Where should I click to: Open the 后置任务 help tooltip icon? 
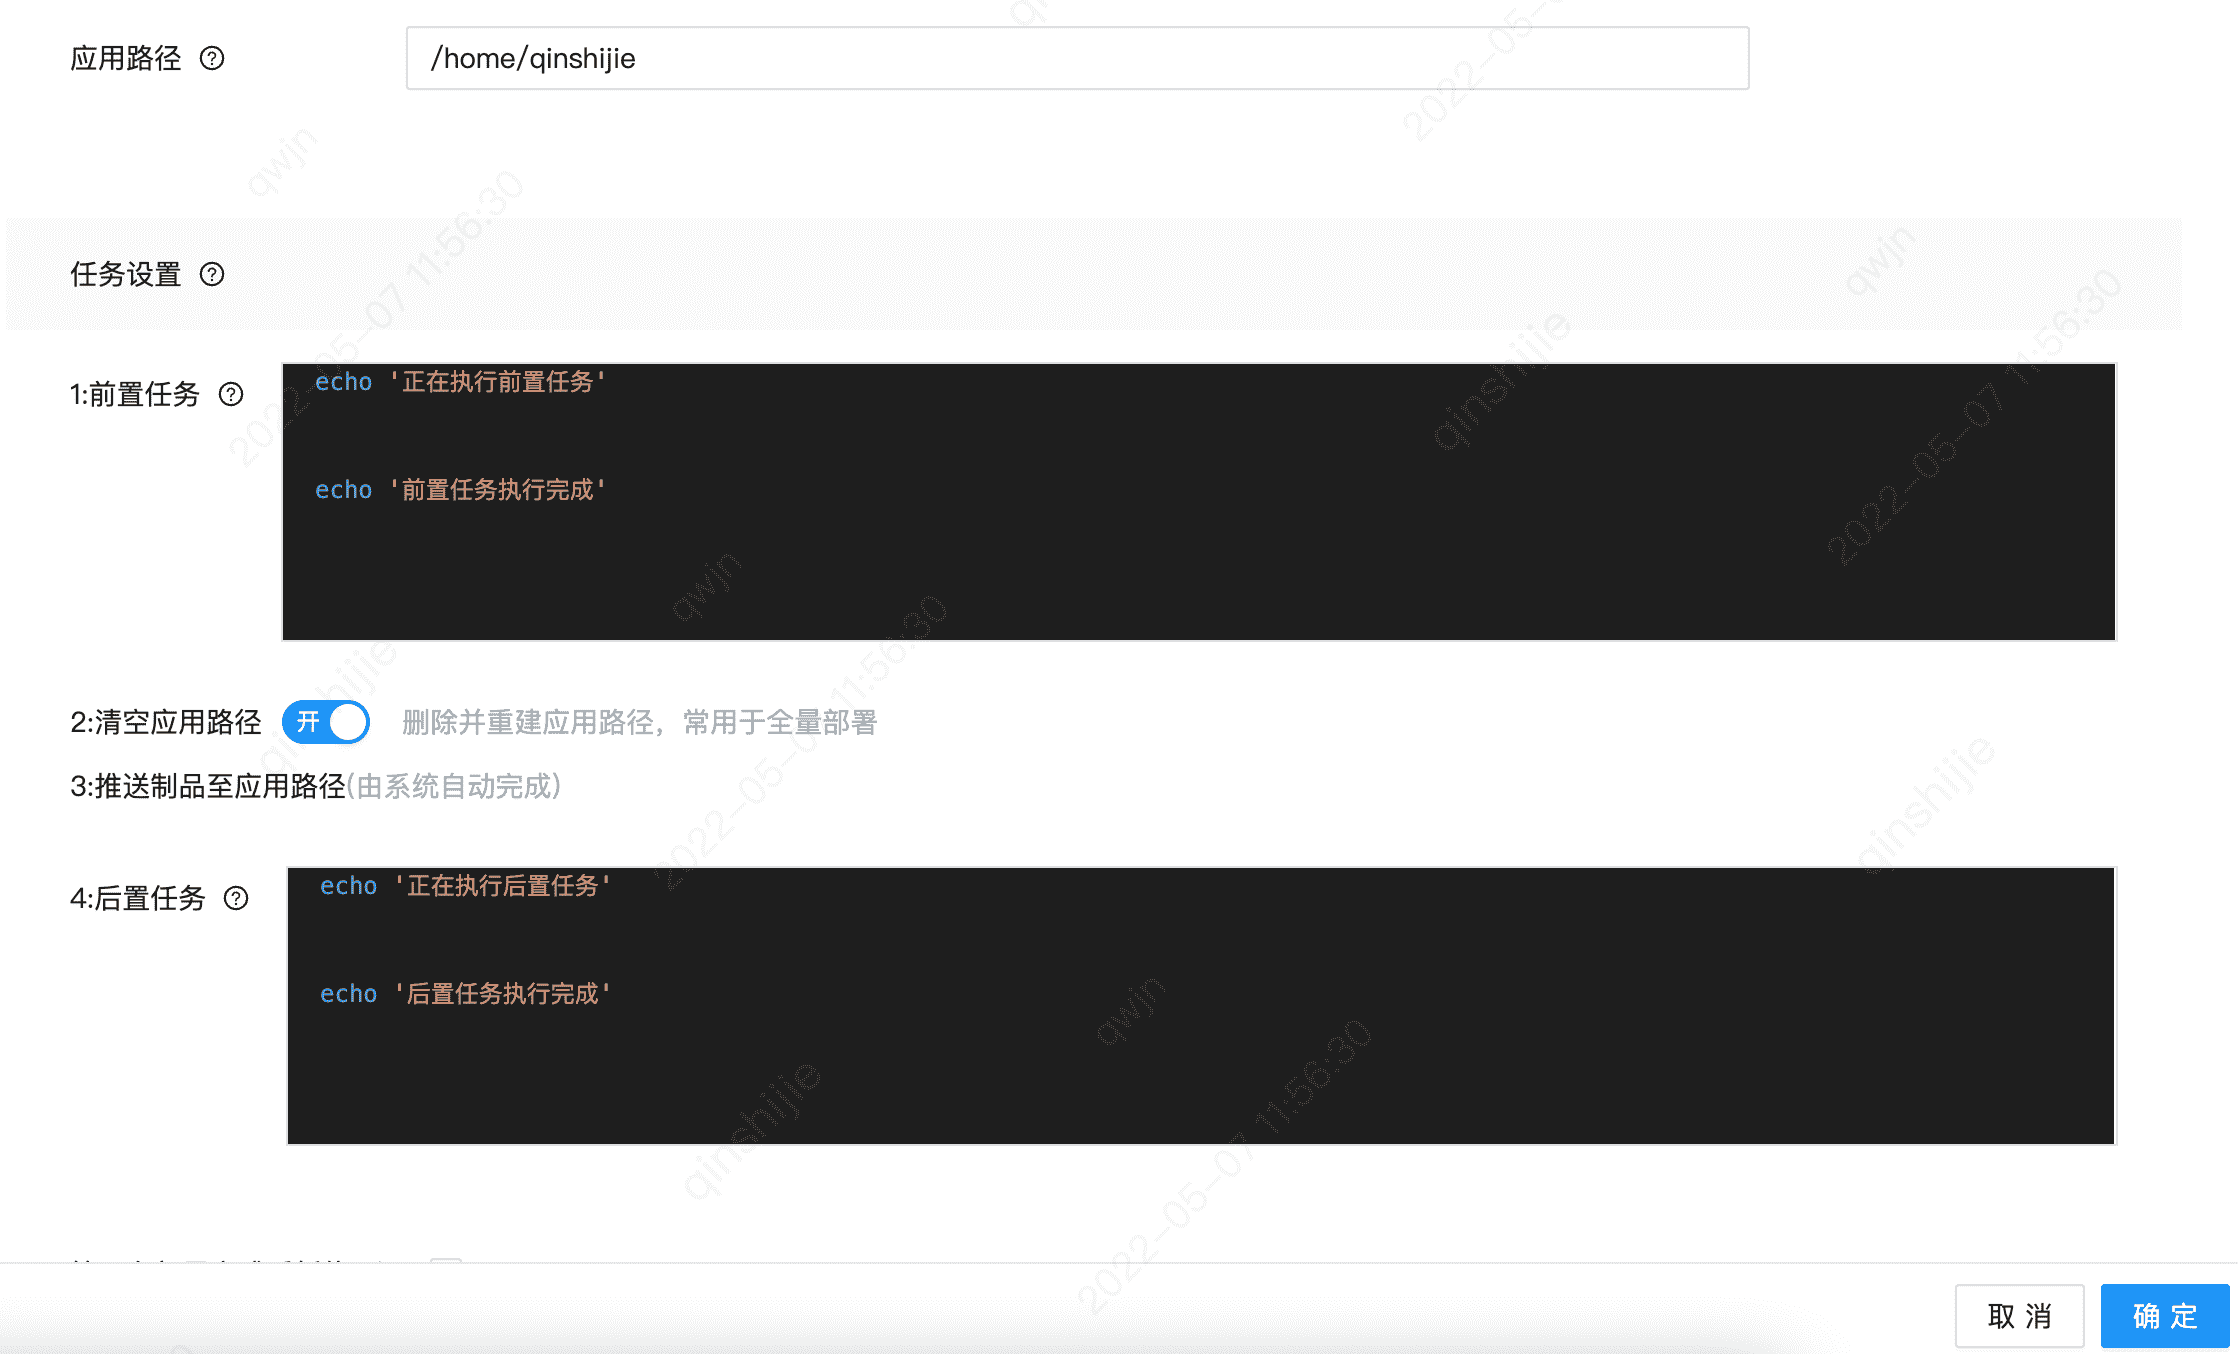pos(237,899)
